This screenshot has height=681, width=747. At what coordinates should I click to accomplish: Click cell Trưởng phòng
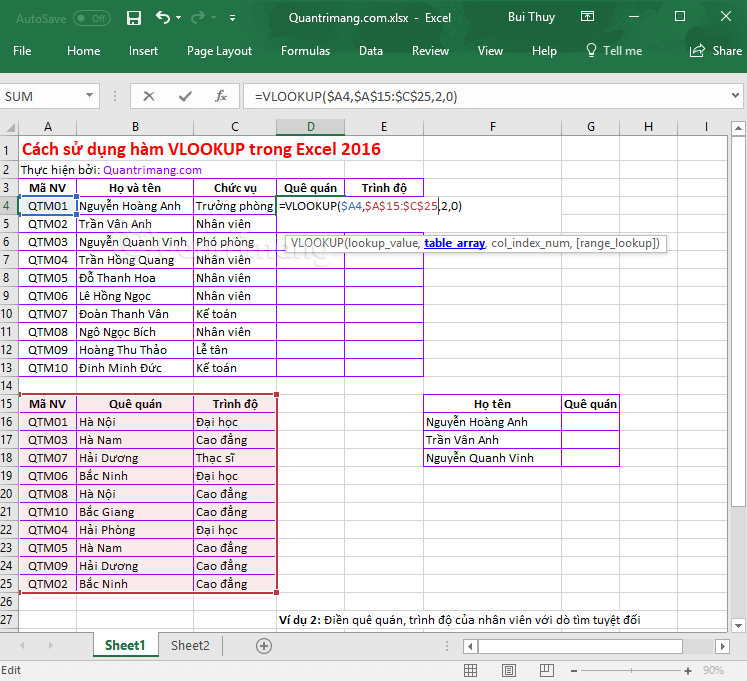click(235, 206)
